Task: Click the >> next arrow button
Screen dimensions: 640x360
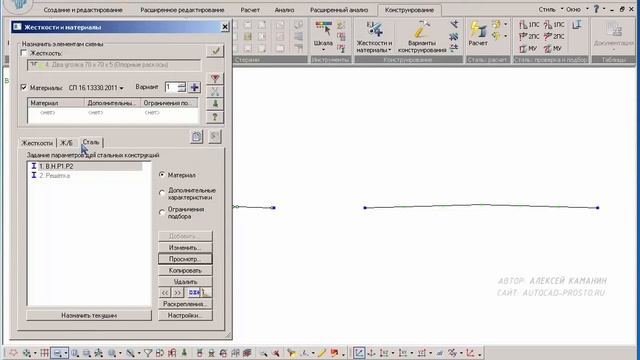Action: click(177, 293)
